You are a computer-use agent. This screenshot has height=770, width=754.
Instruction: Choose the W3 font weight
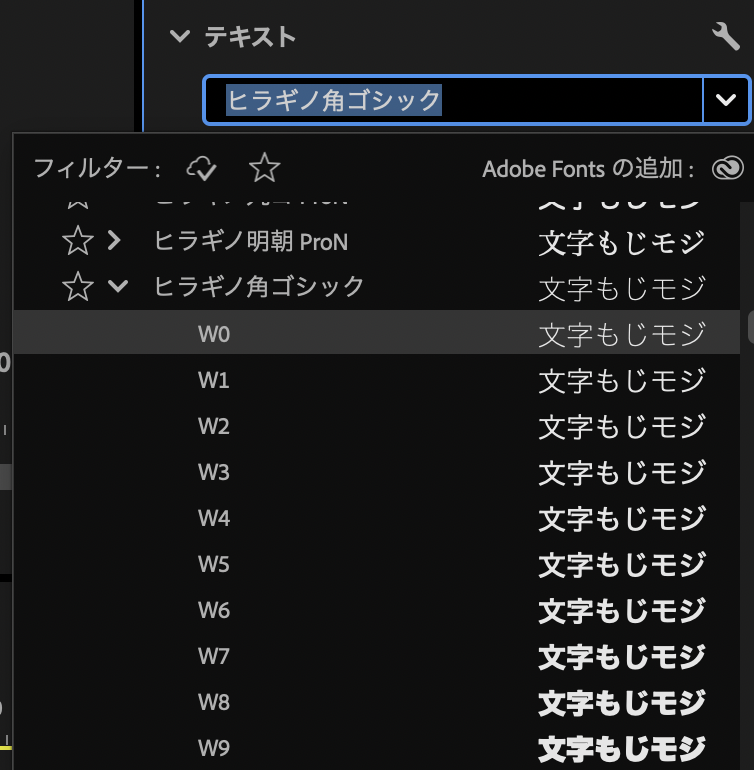(x=376, y=471)
